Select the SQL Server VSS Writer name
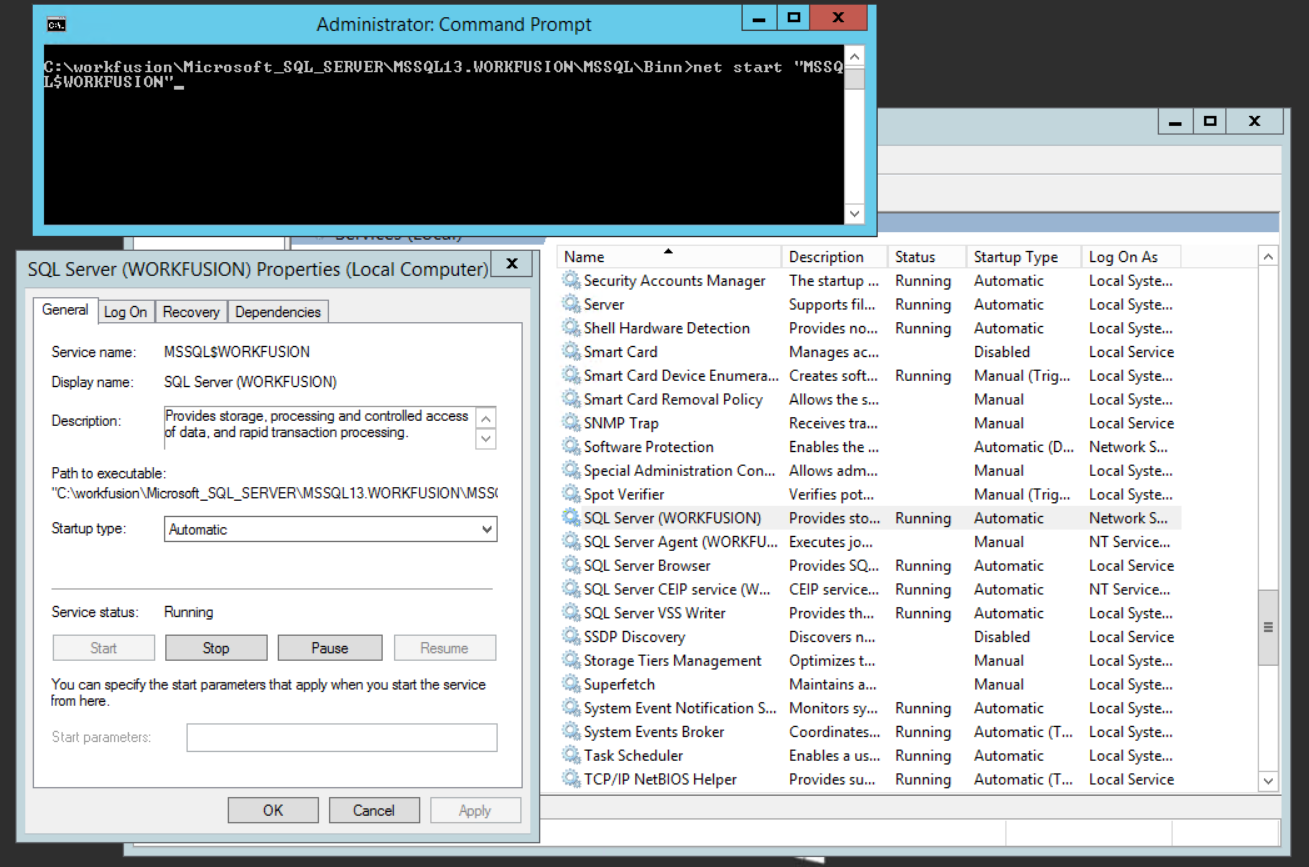1309x867 pixels. click(655, 613)
